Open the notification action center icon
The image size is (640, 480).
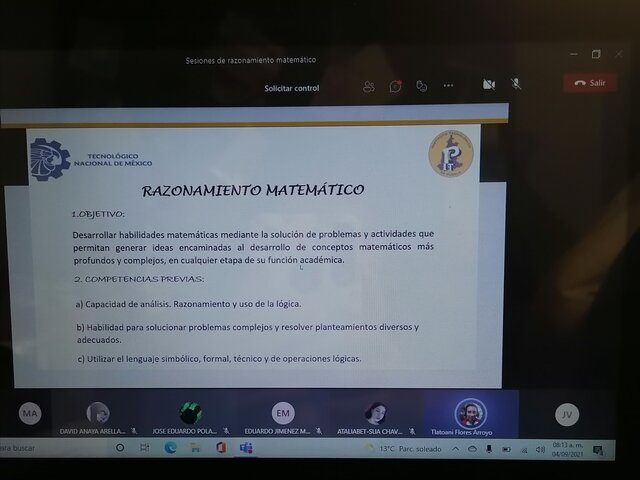598,450
